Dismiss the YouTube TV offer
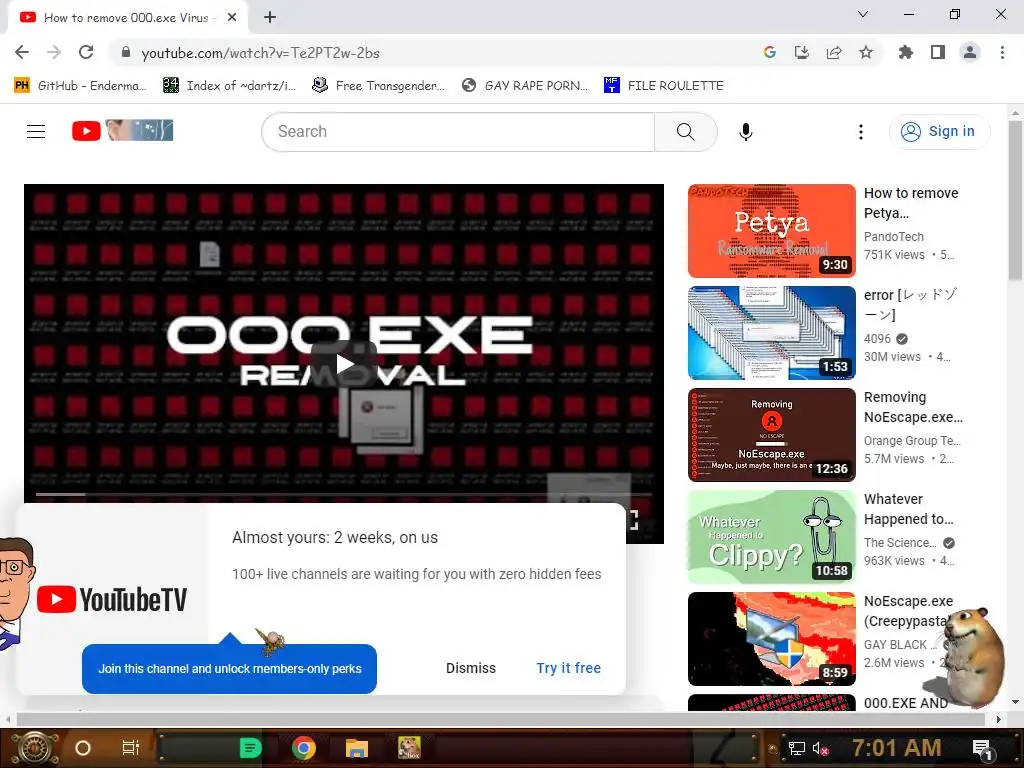1024x768 pixels. 471,668
